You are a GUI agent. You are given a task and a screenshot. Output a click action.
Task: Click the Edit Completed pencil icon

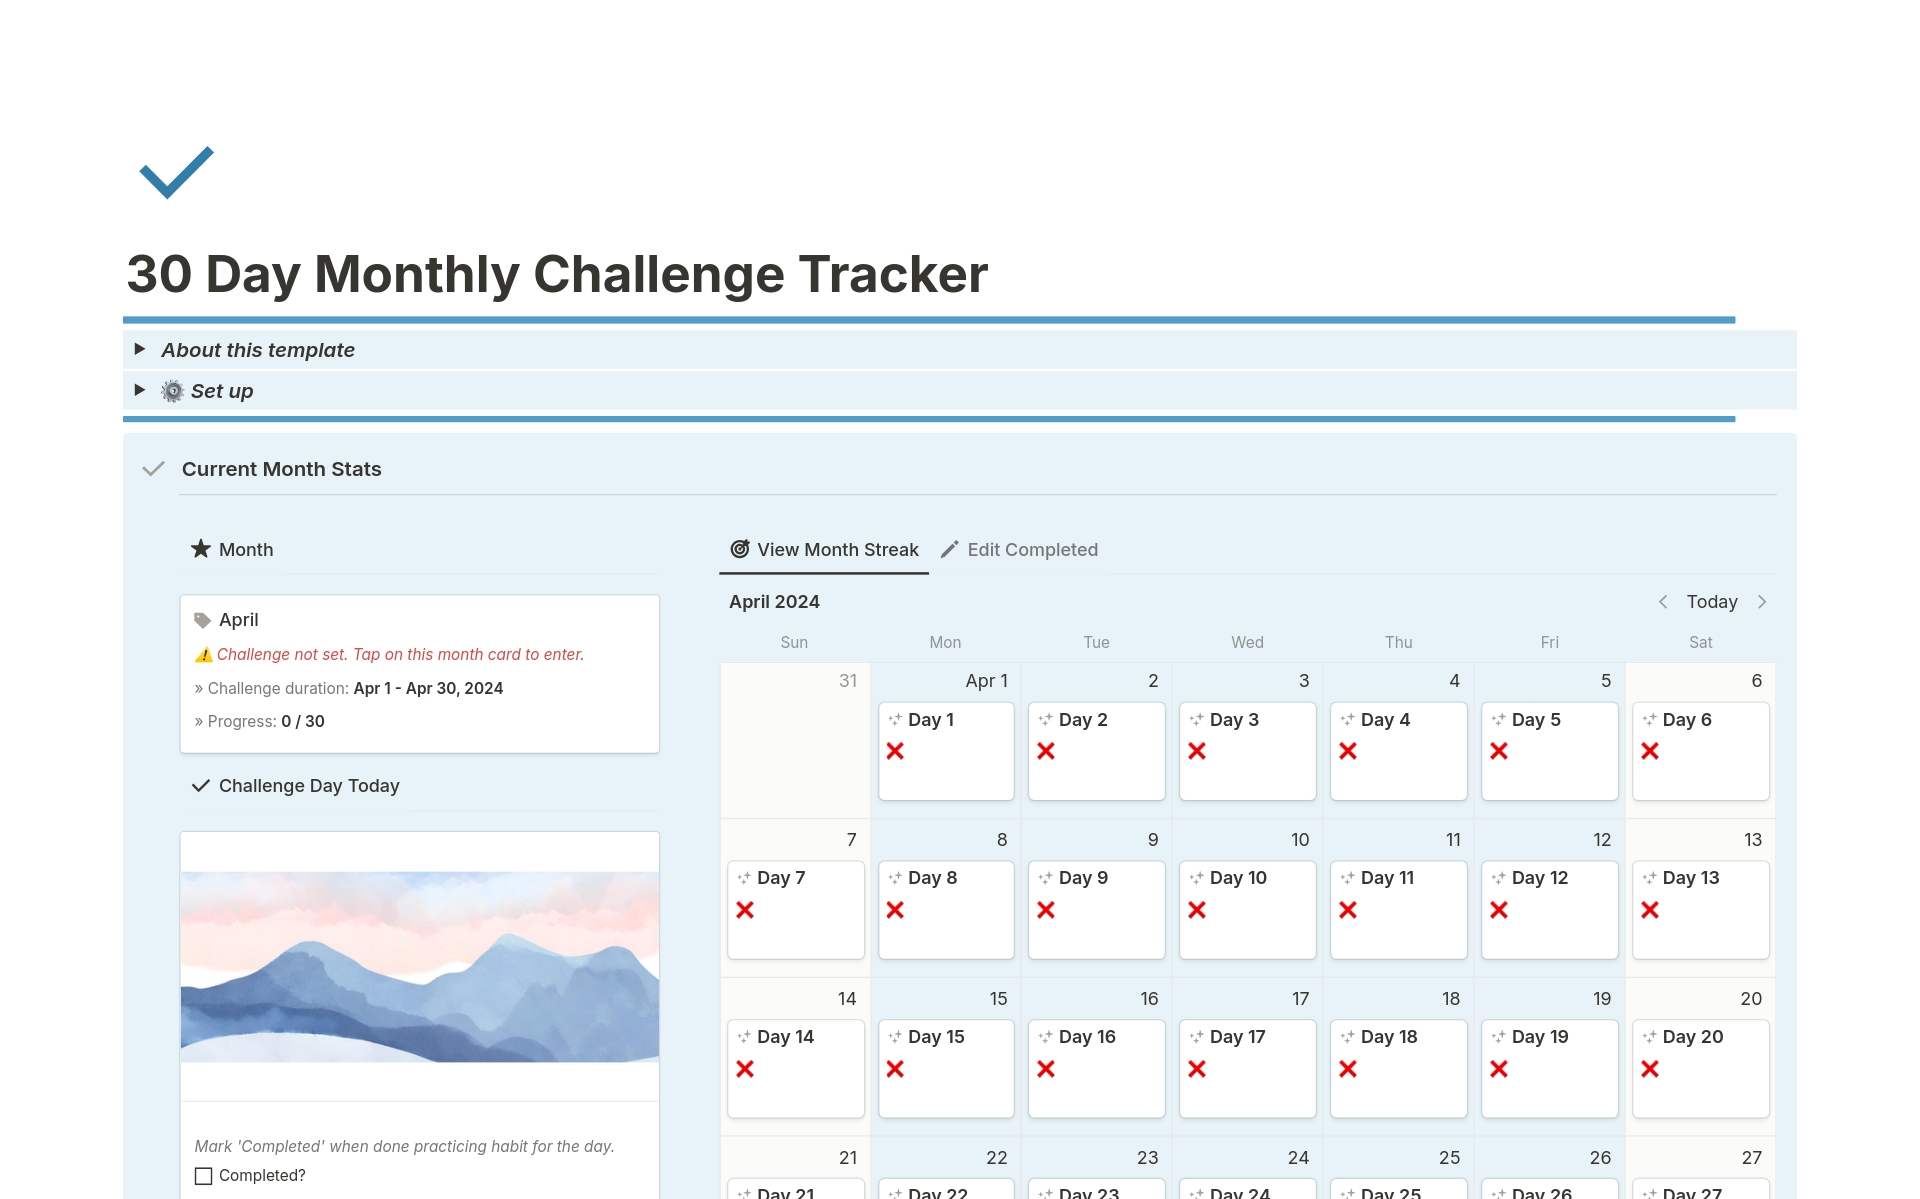click(x=953, y=550)
